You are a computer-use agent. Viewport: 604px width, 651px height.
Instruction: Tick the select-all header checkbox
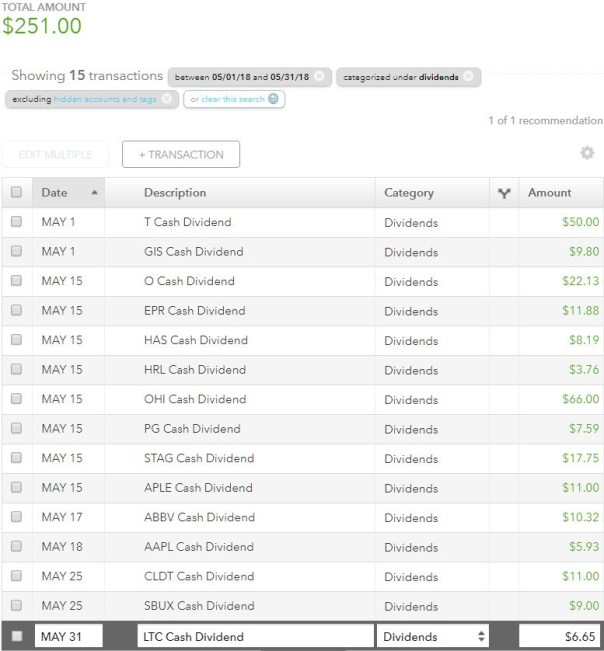[x=16, y=193]
